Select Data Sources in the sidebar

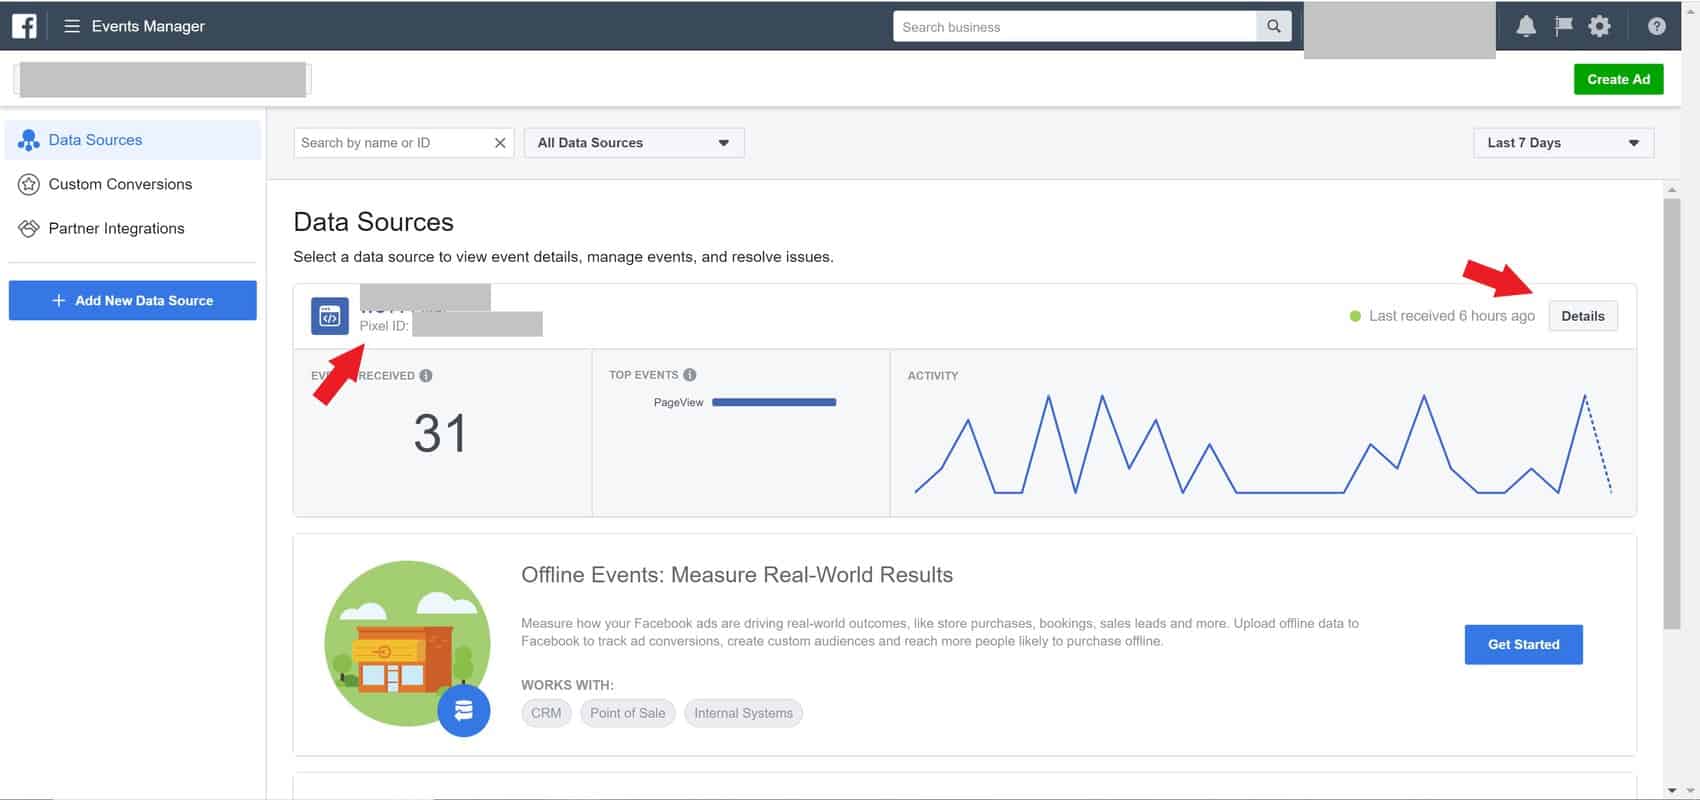(x=133, y=140)
